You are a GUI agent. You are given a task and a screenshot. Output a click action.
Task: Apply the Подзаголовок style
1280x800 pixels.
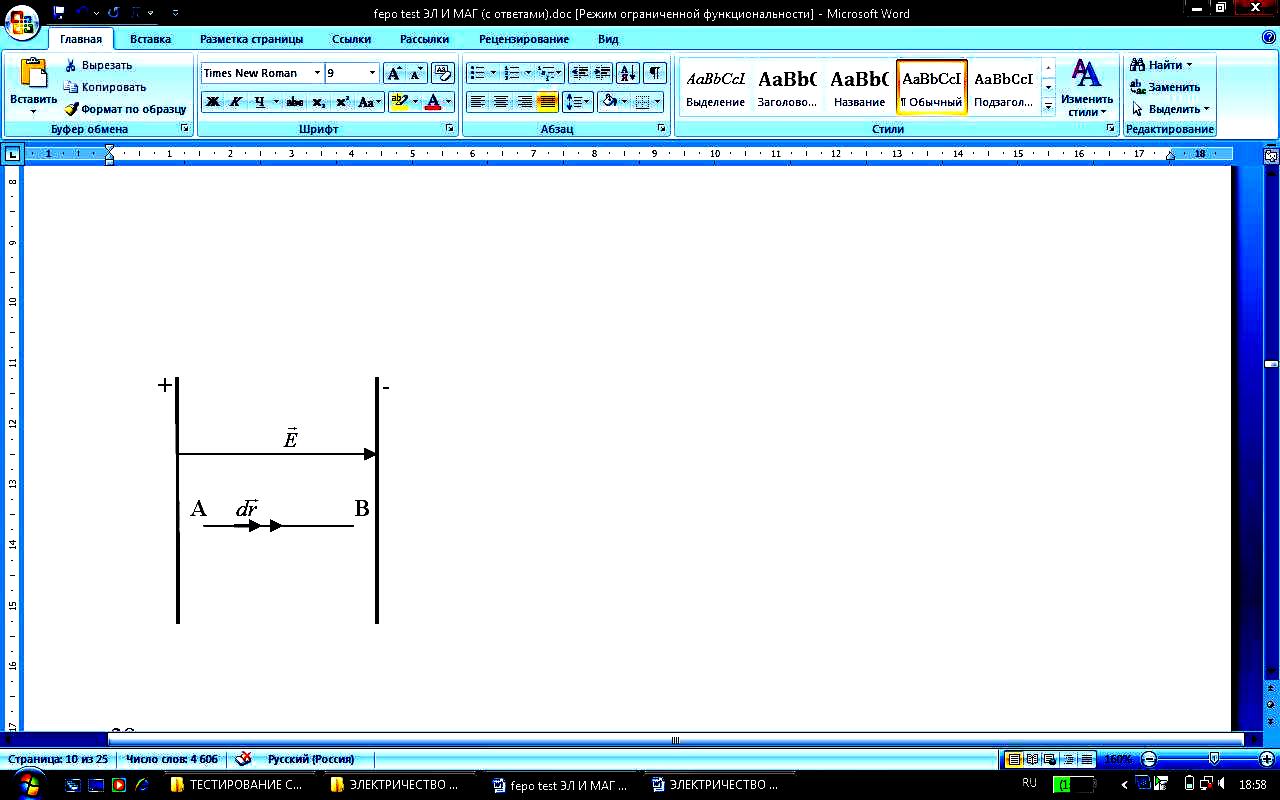1003,87
